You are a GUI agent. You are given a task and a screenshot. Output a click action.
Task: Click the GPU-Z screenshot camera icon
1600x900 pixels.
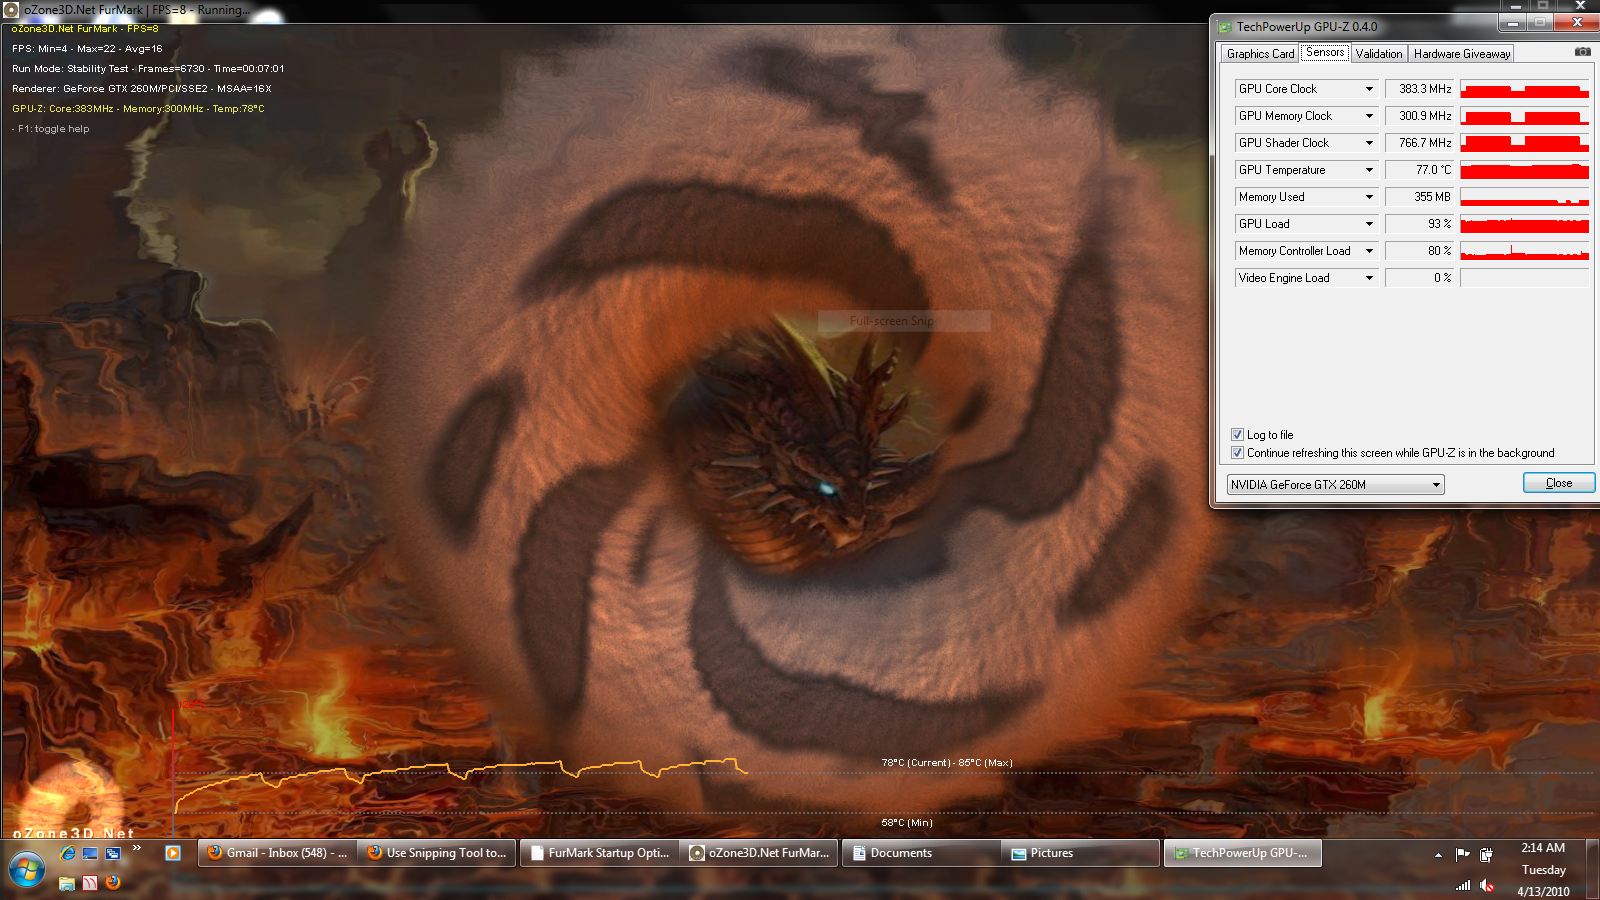click(x=1583, y=52)
